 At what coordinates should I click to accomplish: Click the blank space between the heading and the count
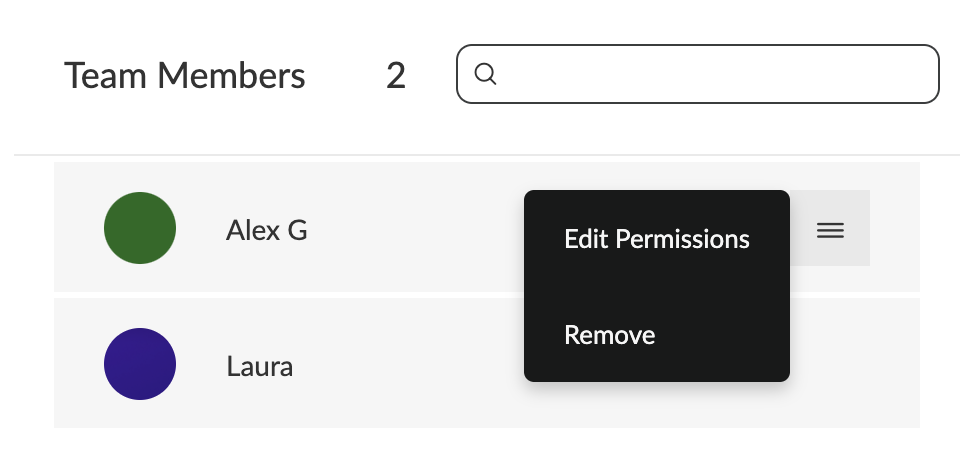(346, 76)
